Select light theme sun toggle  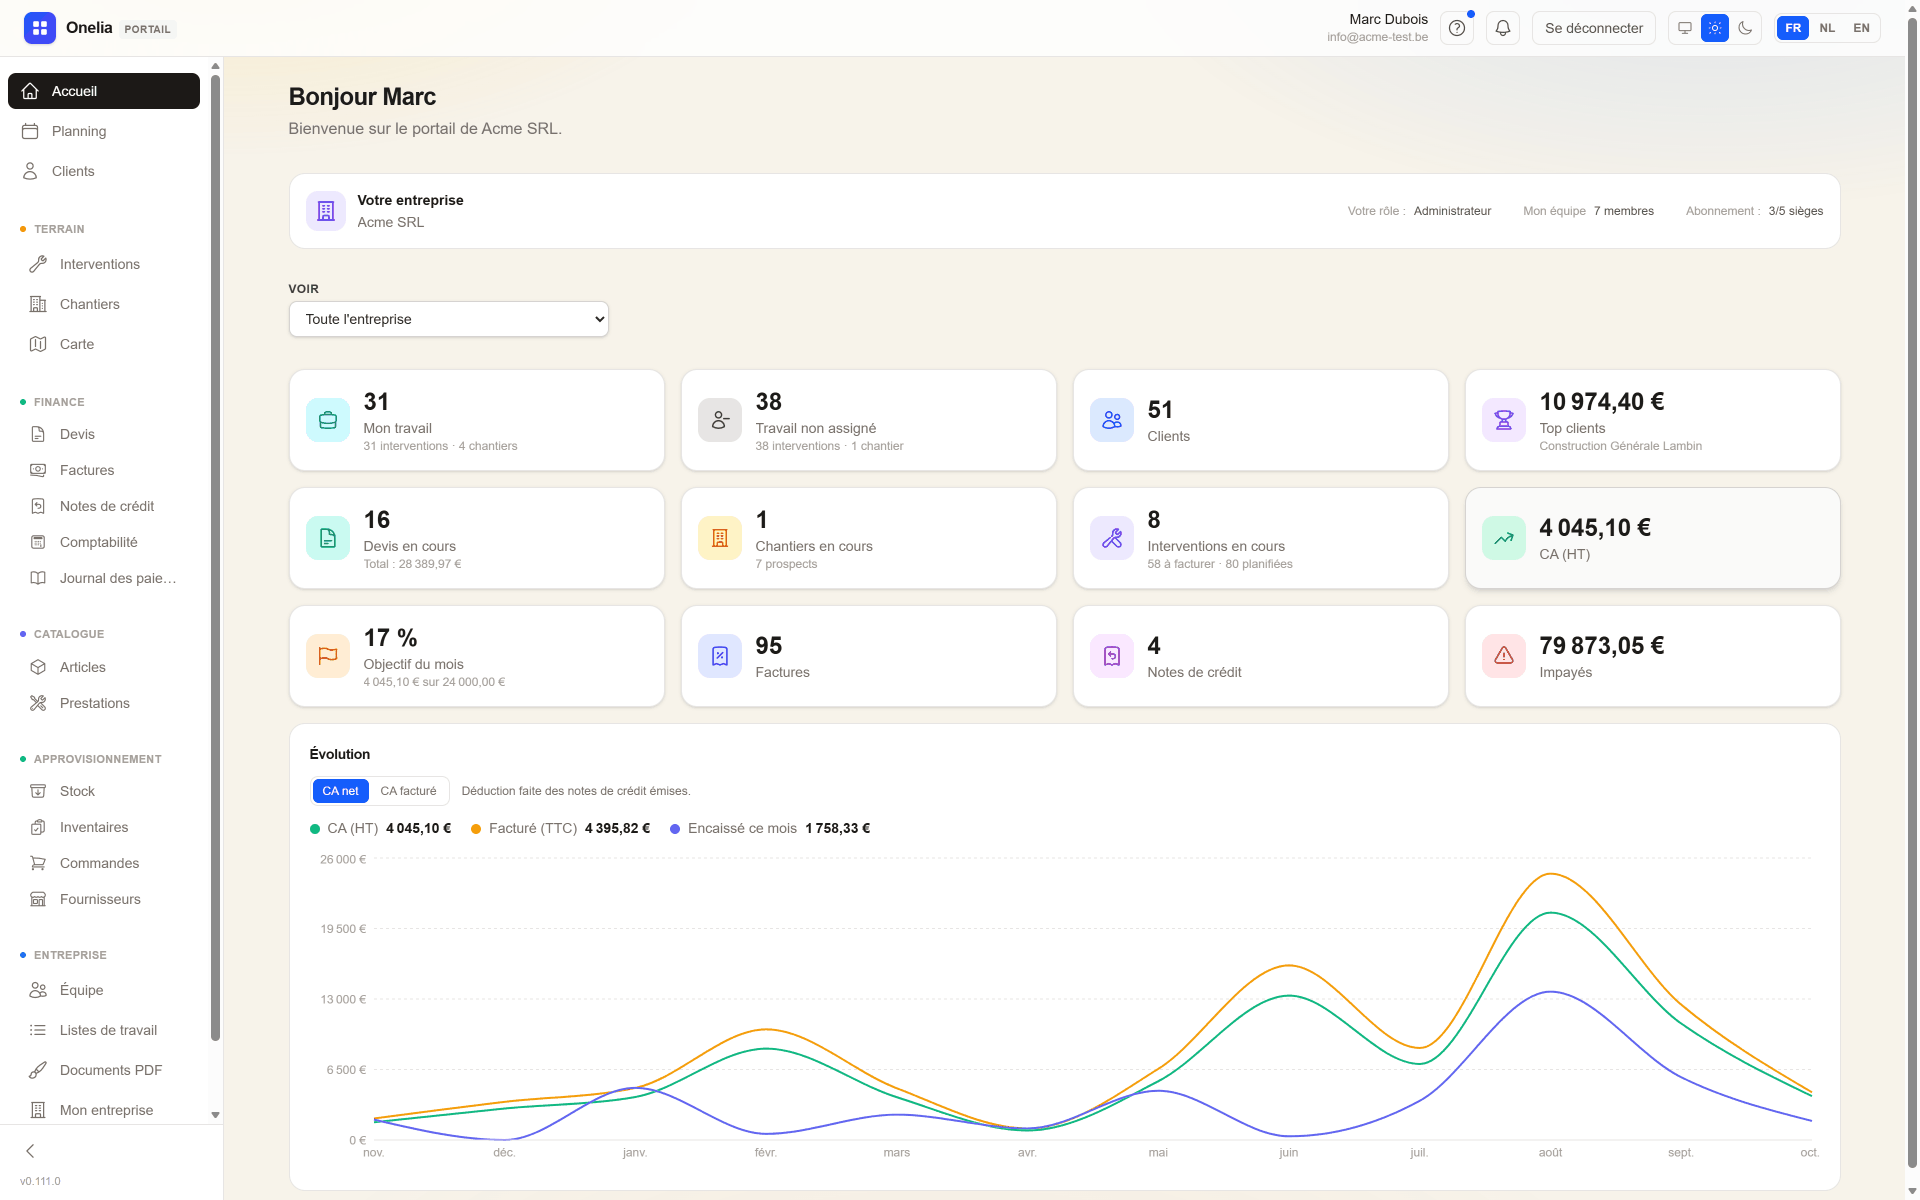tap(1715, 28)
